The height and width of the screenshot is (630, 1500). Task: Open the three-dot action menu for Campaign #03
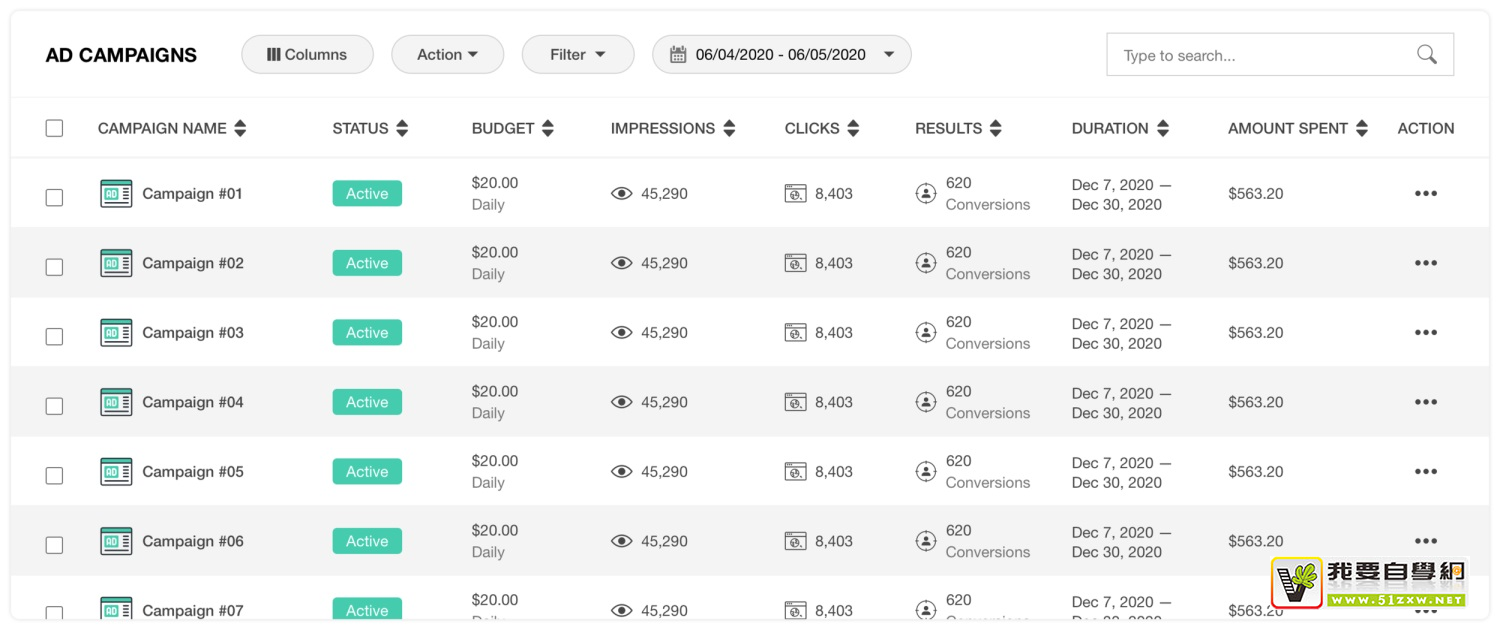pos(1426,333)
